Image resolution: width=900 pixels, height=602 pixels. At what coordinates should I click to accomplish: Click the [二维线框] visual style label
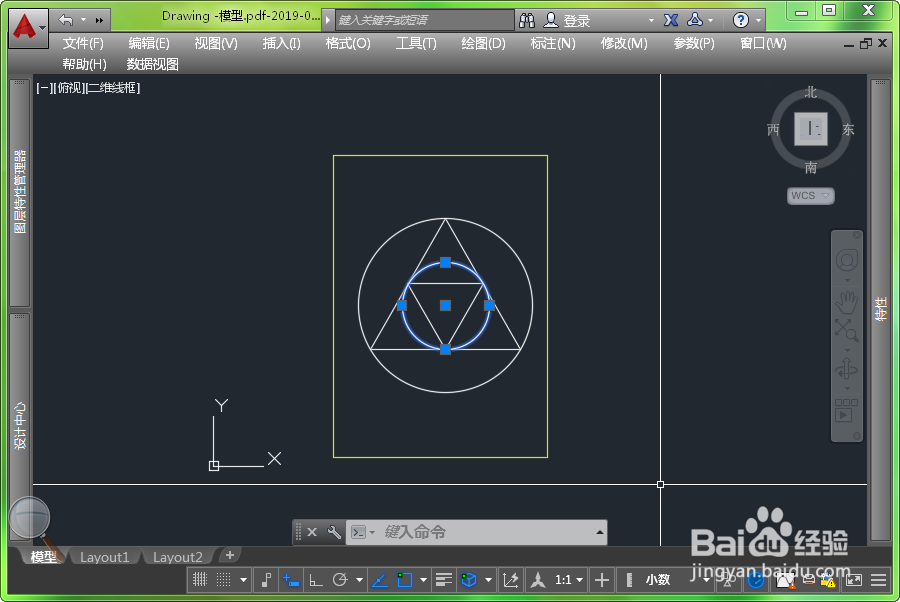pyautogui.click(x=112, y=88)
